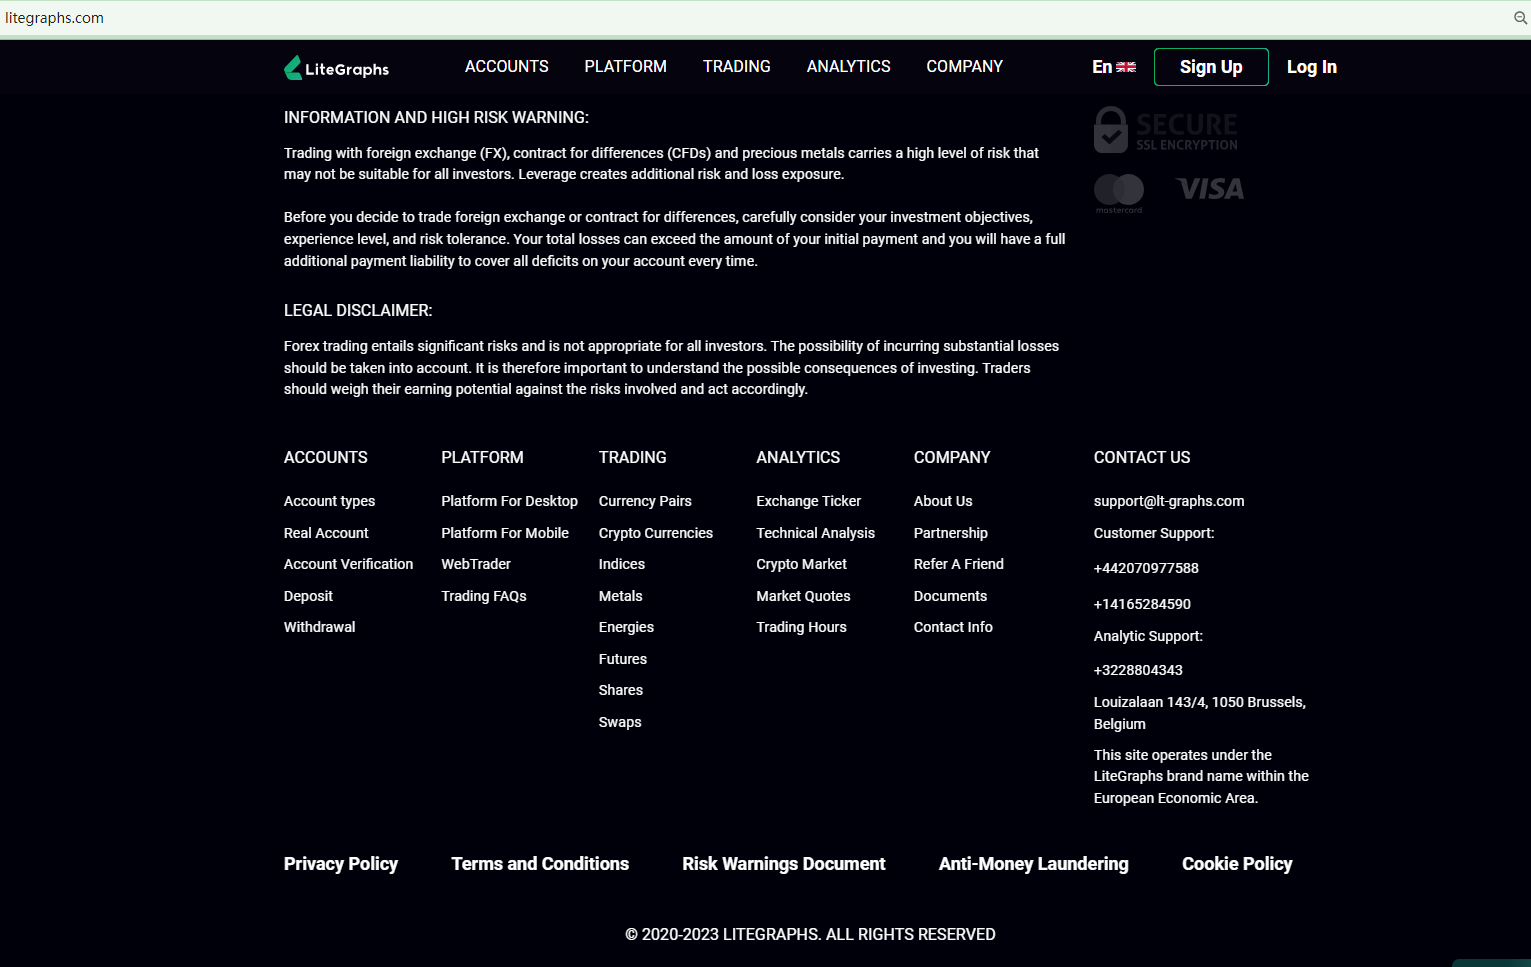Go to Crypto Currencies in the footer

tap(655, 533)
